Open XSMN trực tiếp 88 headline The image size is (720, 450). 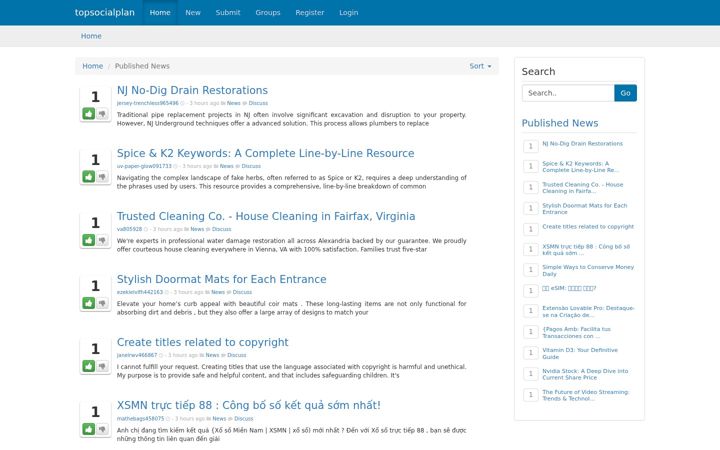[x=248, y=405]
